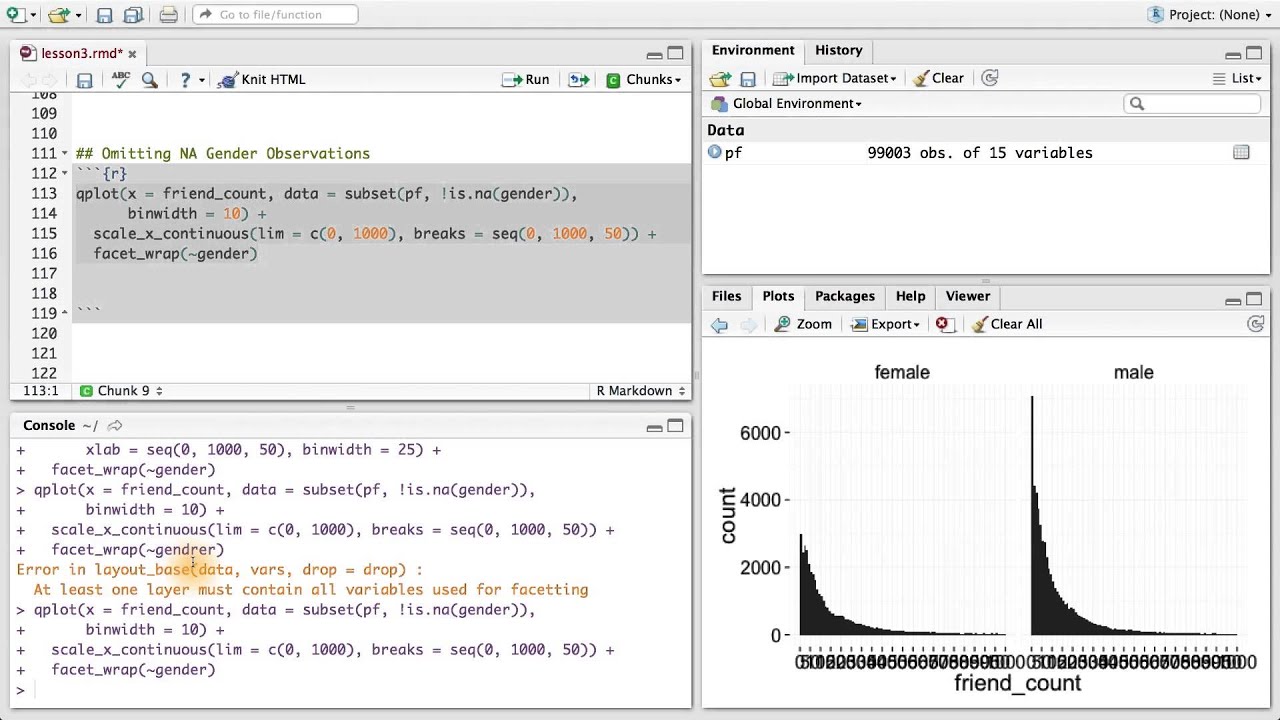
Task: Expand the pf data frame details
Action: (x=714, y=152)
